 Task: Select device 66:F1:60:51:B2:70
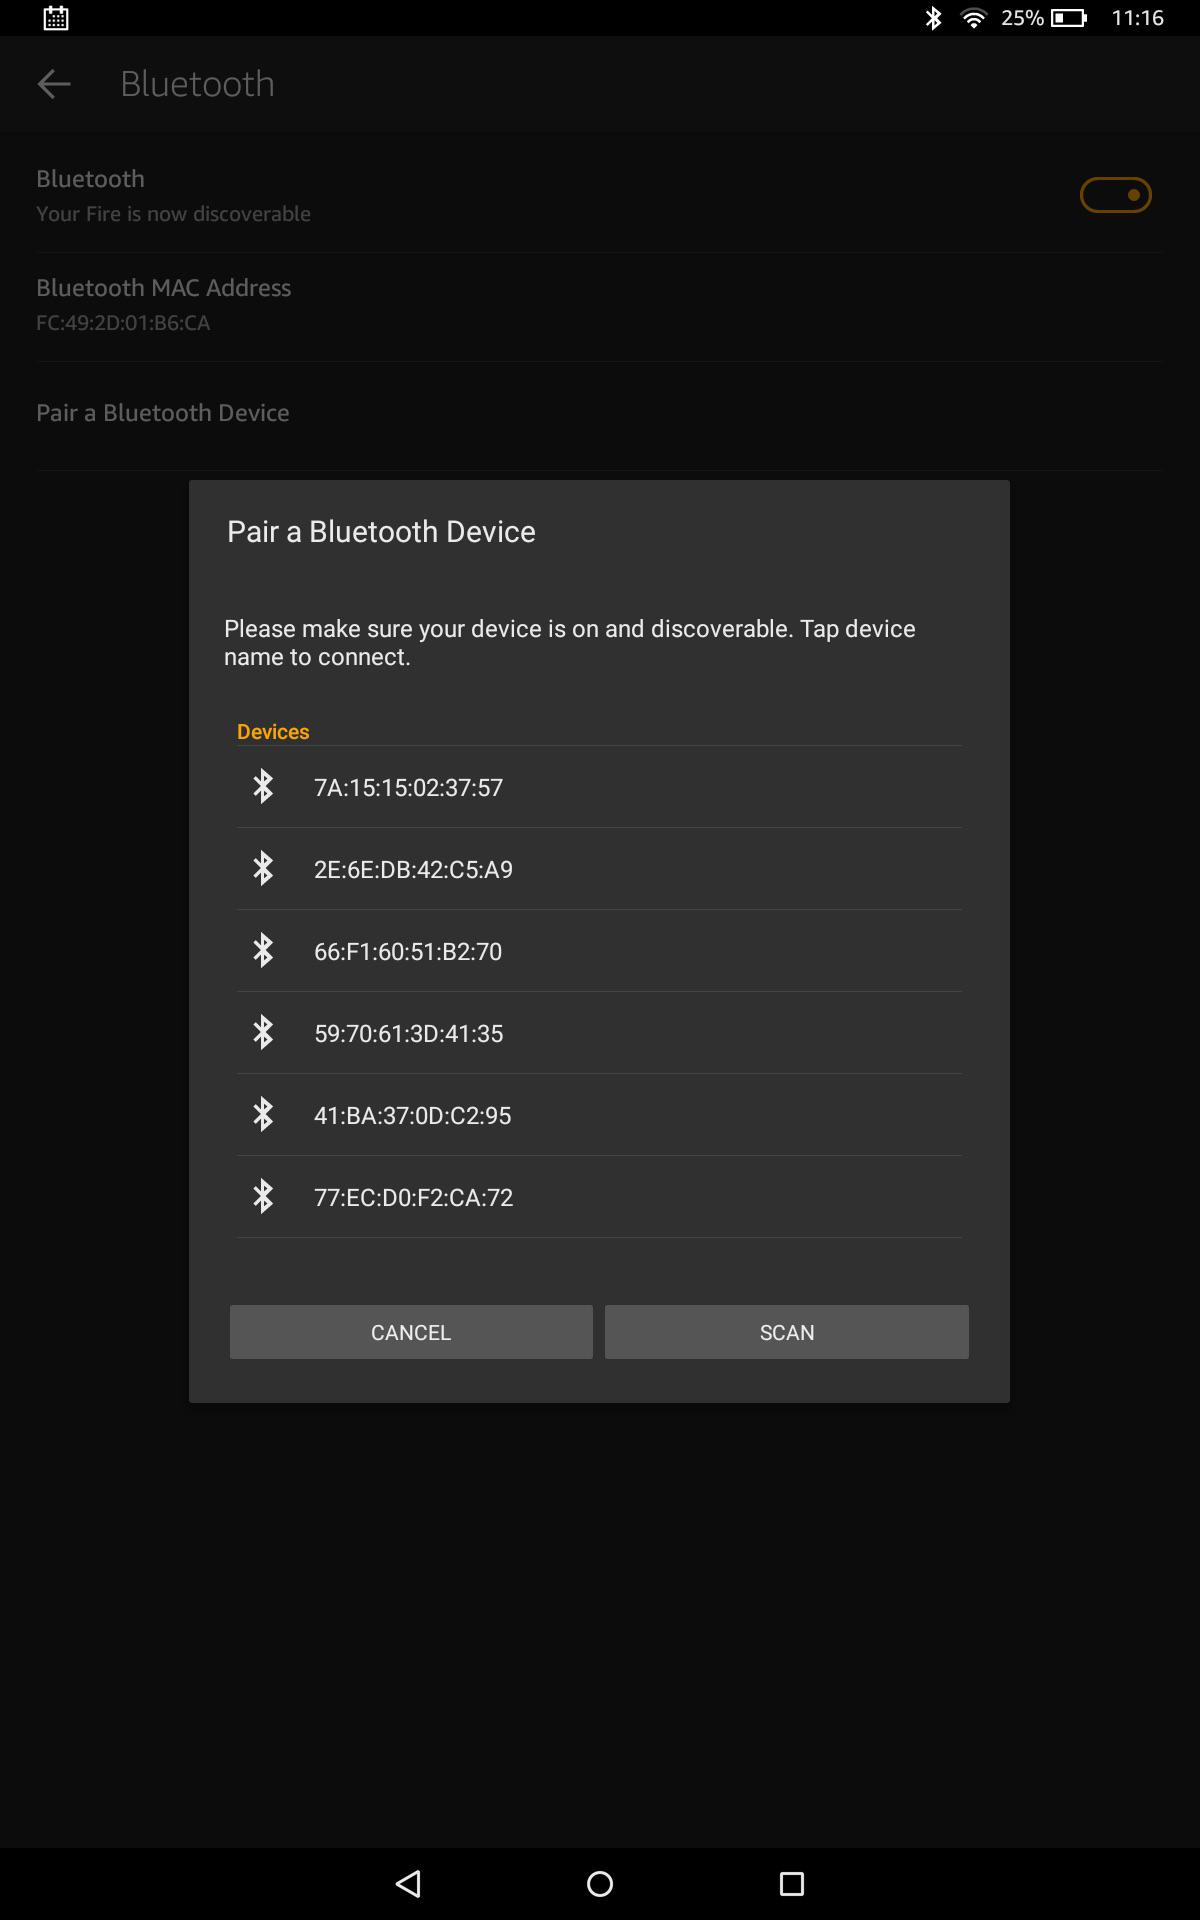tap(599, 951)
